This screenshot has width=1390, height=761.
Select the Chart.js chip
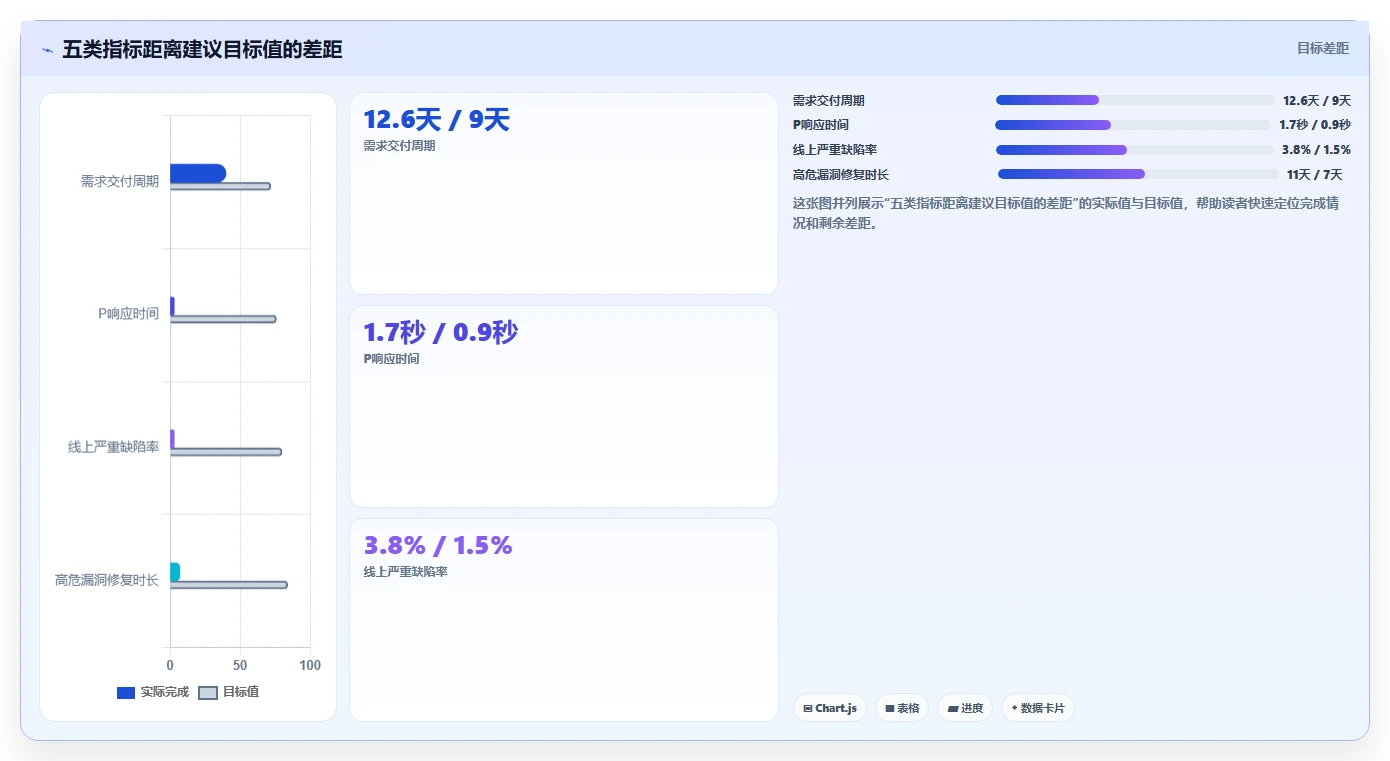click(830, 708)
